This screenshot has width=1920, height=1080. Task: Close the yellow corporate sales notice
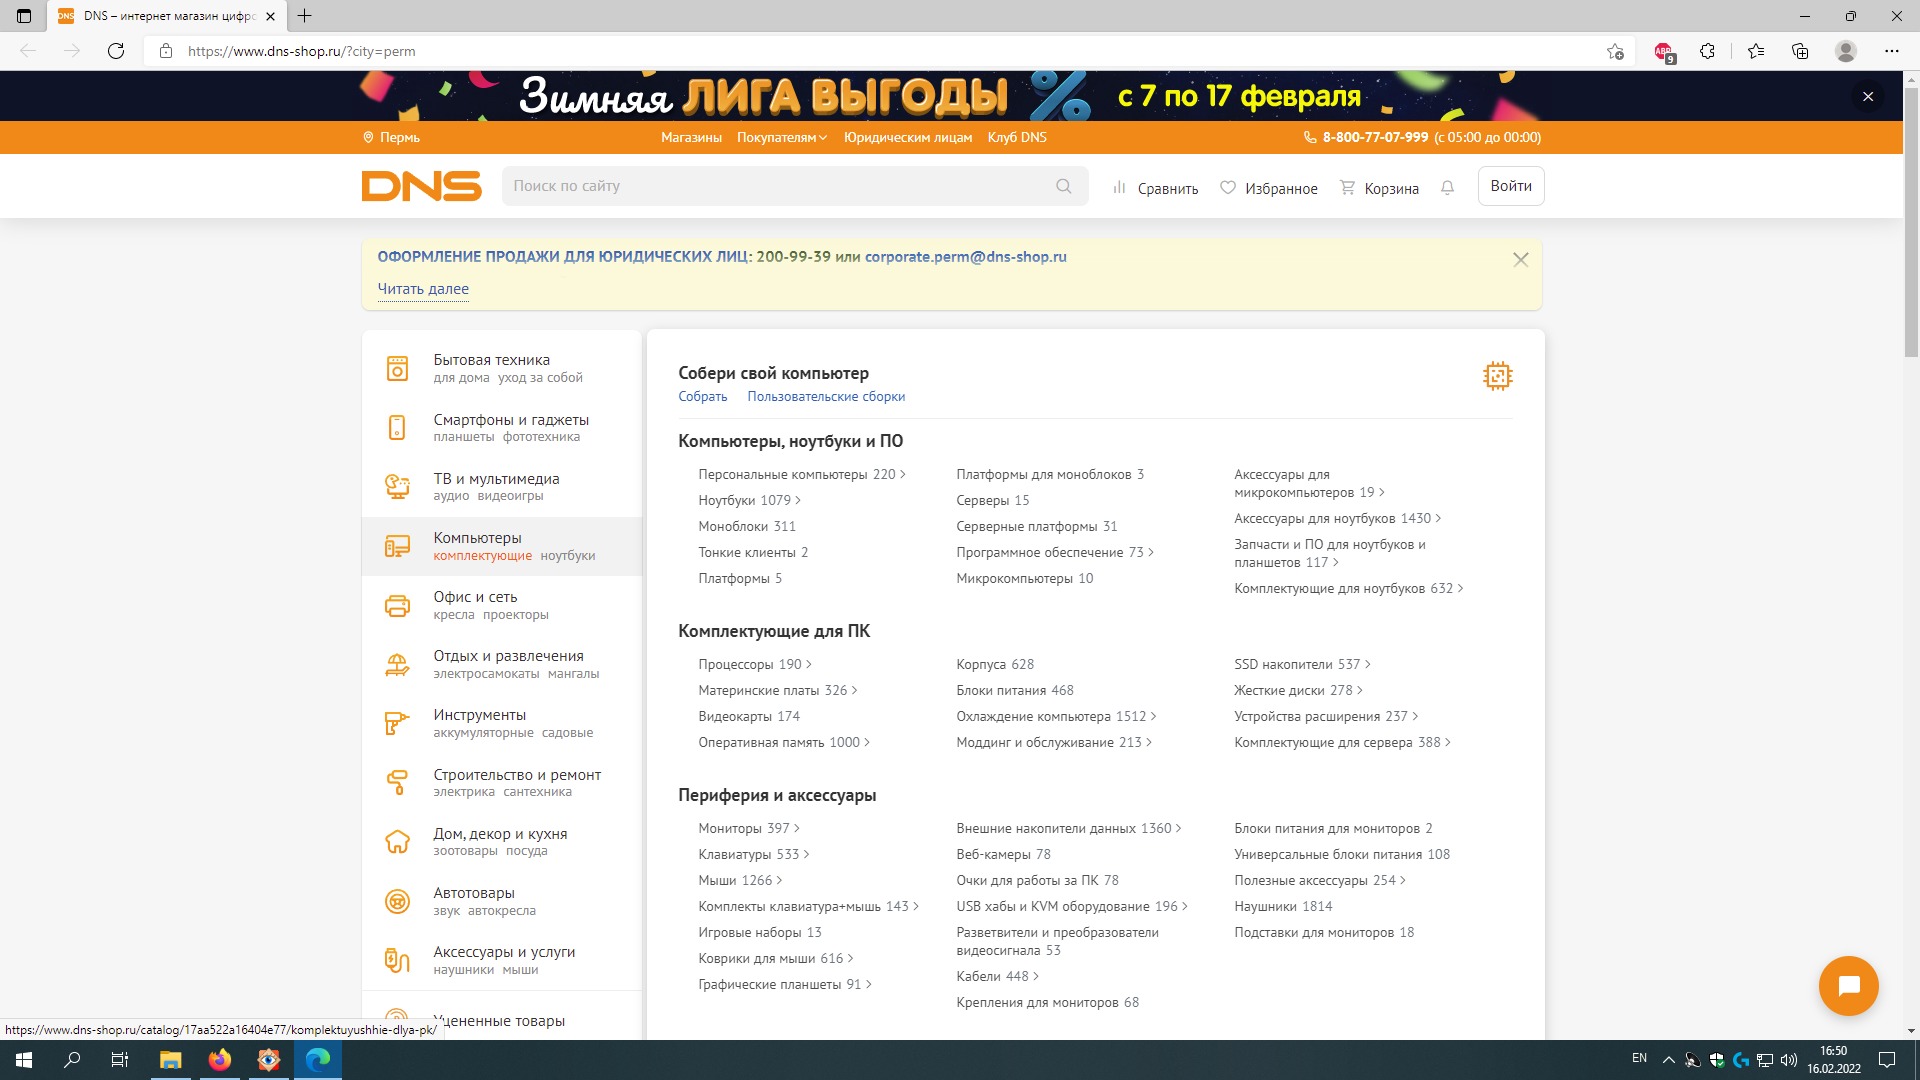click(1520, 260)
